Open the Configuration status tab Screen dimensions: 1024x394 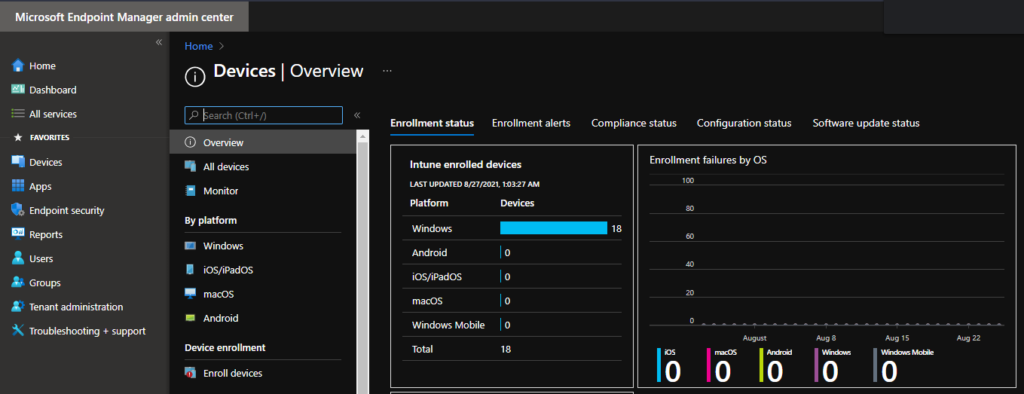coord(744,123)
